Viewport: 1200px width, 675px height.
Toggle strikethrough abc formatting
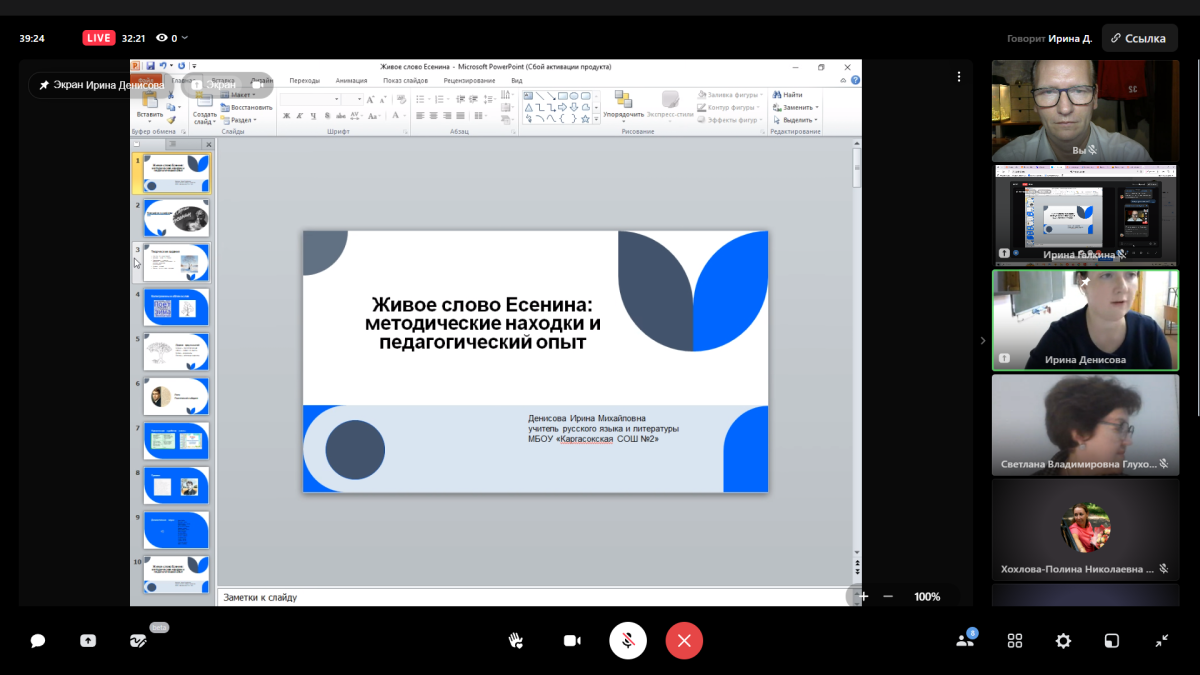pos(339,116)
